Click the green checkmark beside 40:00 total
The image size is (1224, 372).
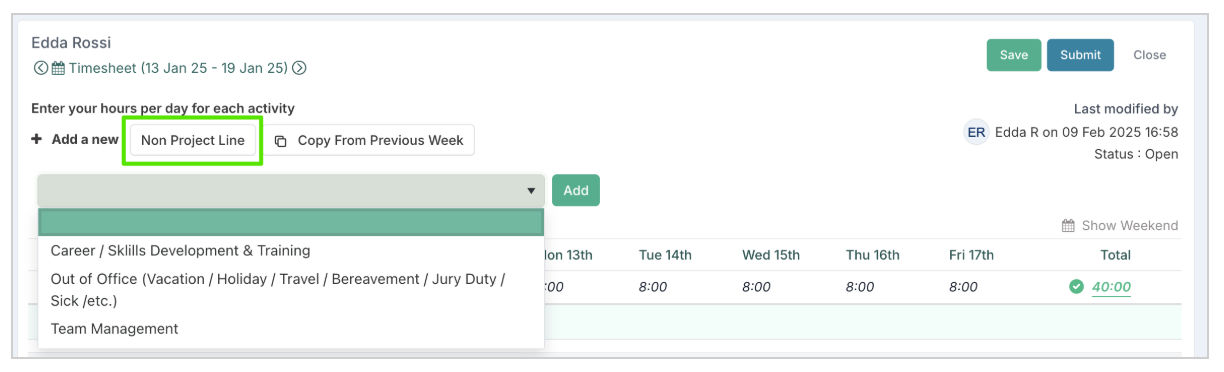pyautogui.click(x=1077, y=287)
